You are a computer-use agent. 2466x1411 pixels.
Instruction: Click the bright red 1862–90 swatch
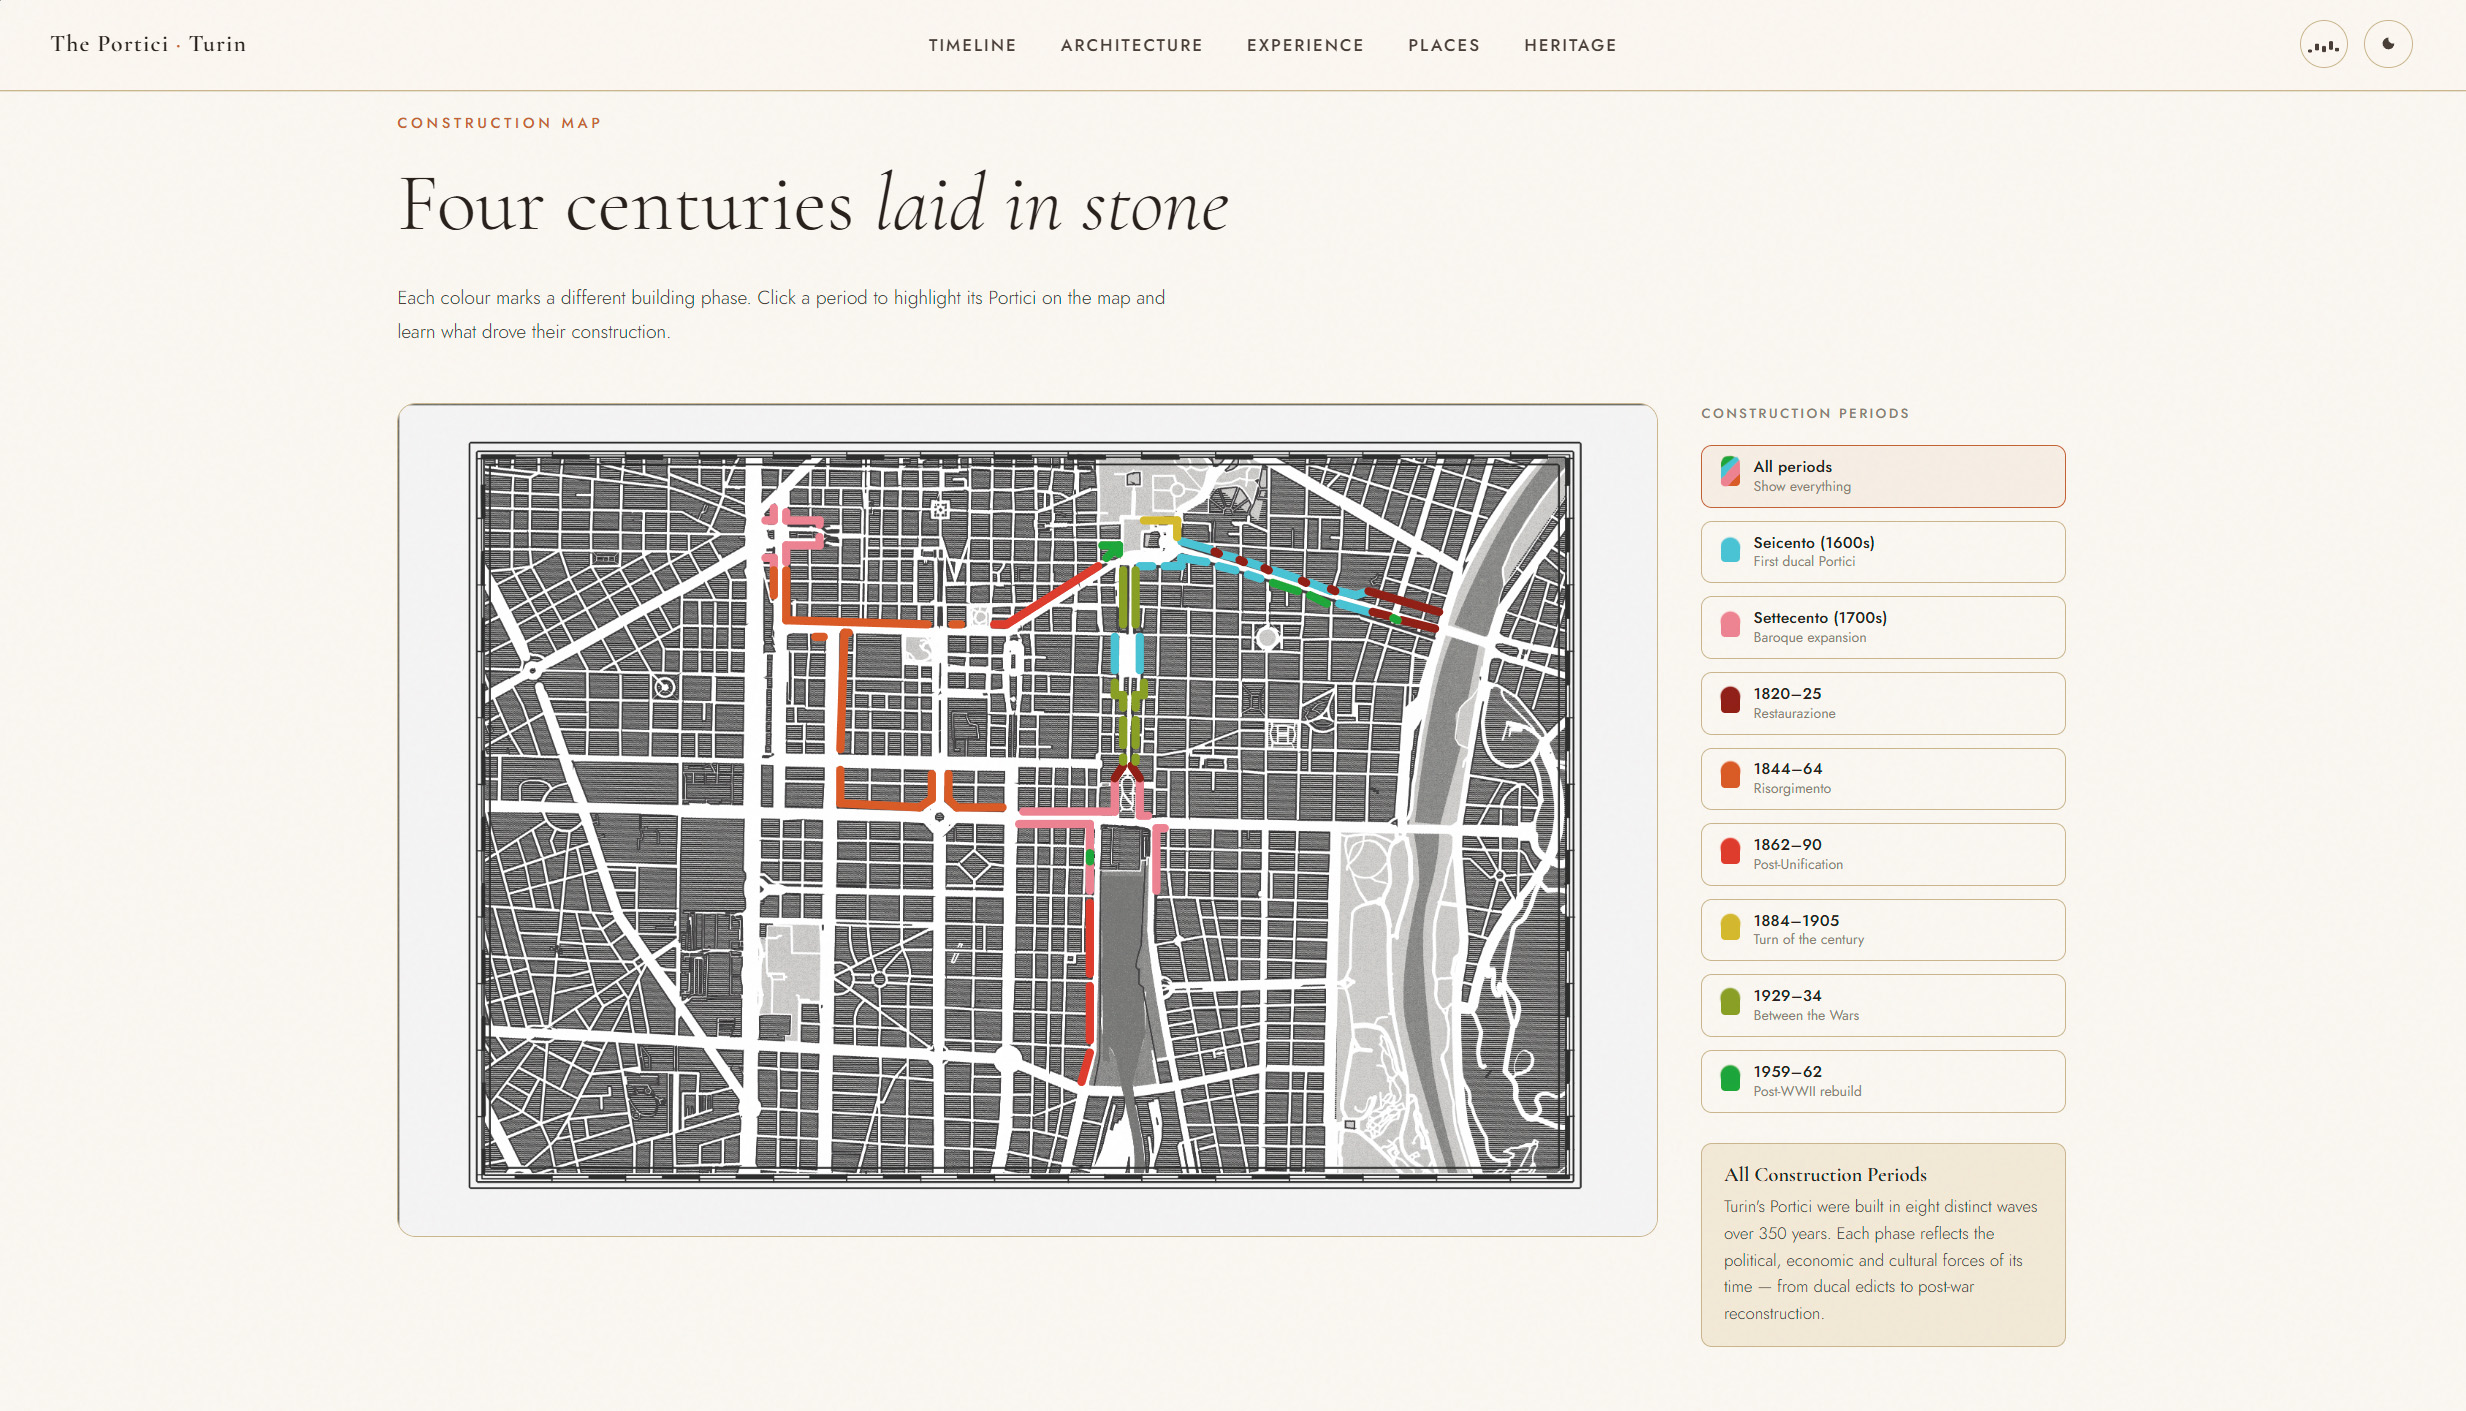pos(1730,851)
